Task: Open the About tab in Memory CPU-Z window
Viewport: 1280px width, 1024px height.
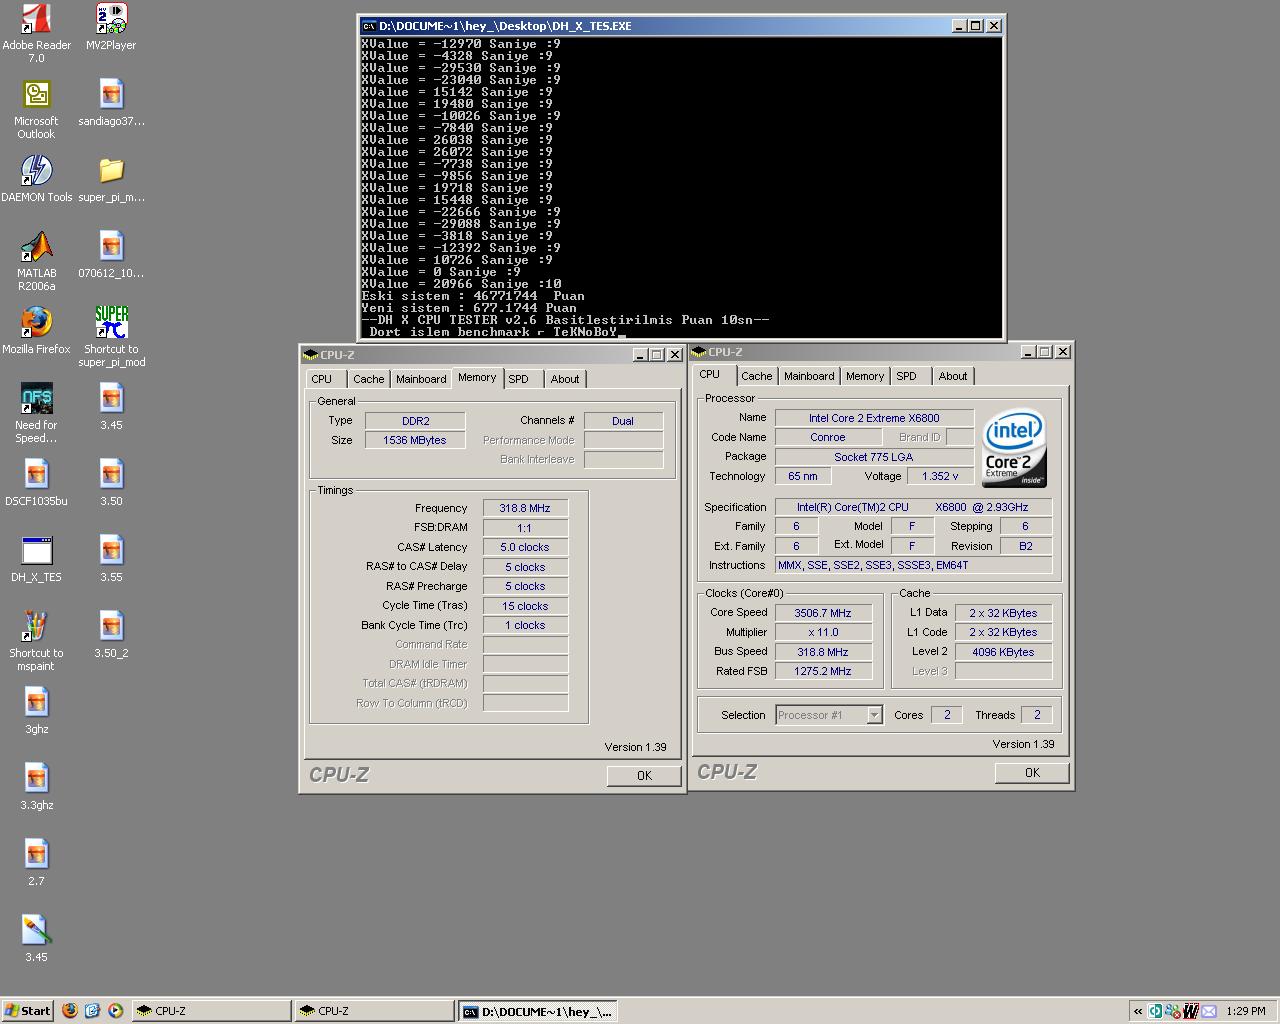Action: tap(565, 379)
